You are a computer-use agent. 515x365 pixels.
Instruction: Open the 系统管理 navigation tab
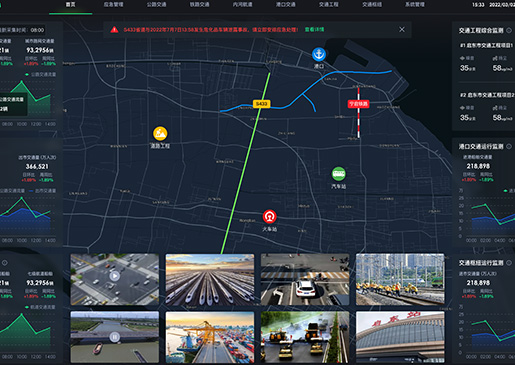coord(415,5)
